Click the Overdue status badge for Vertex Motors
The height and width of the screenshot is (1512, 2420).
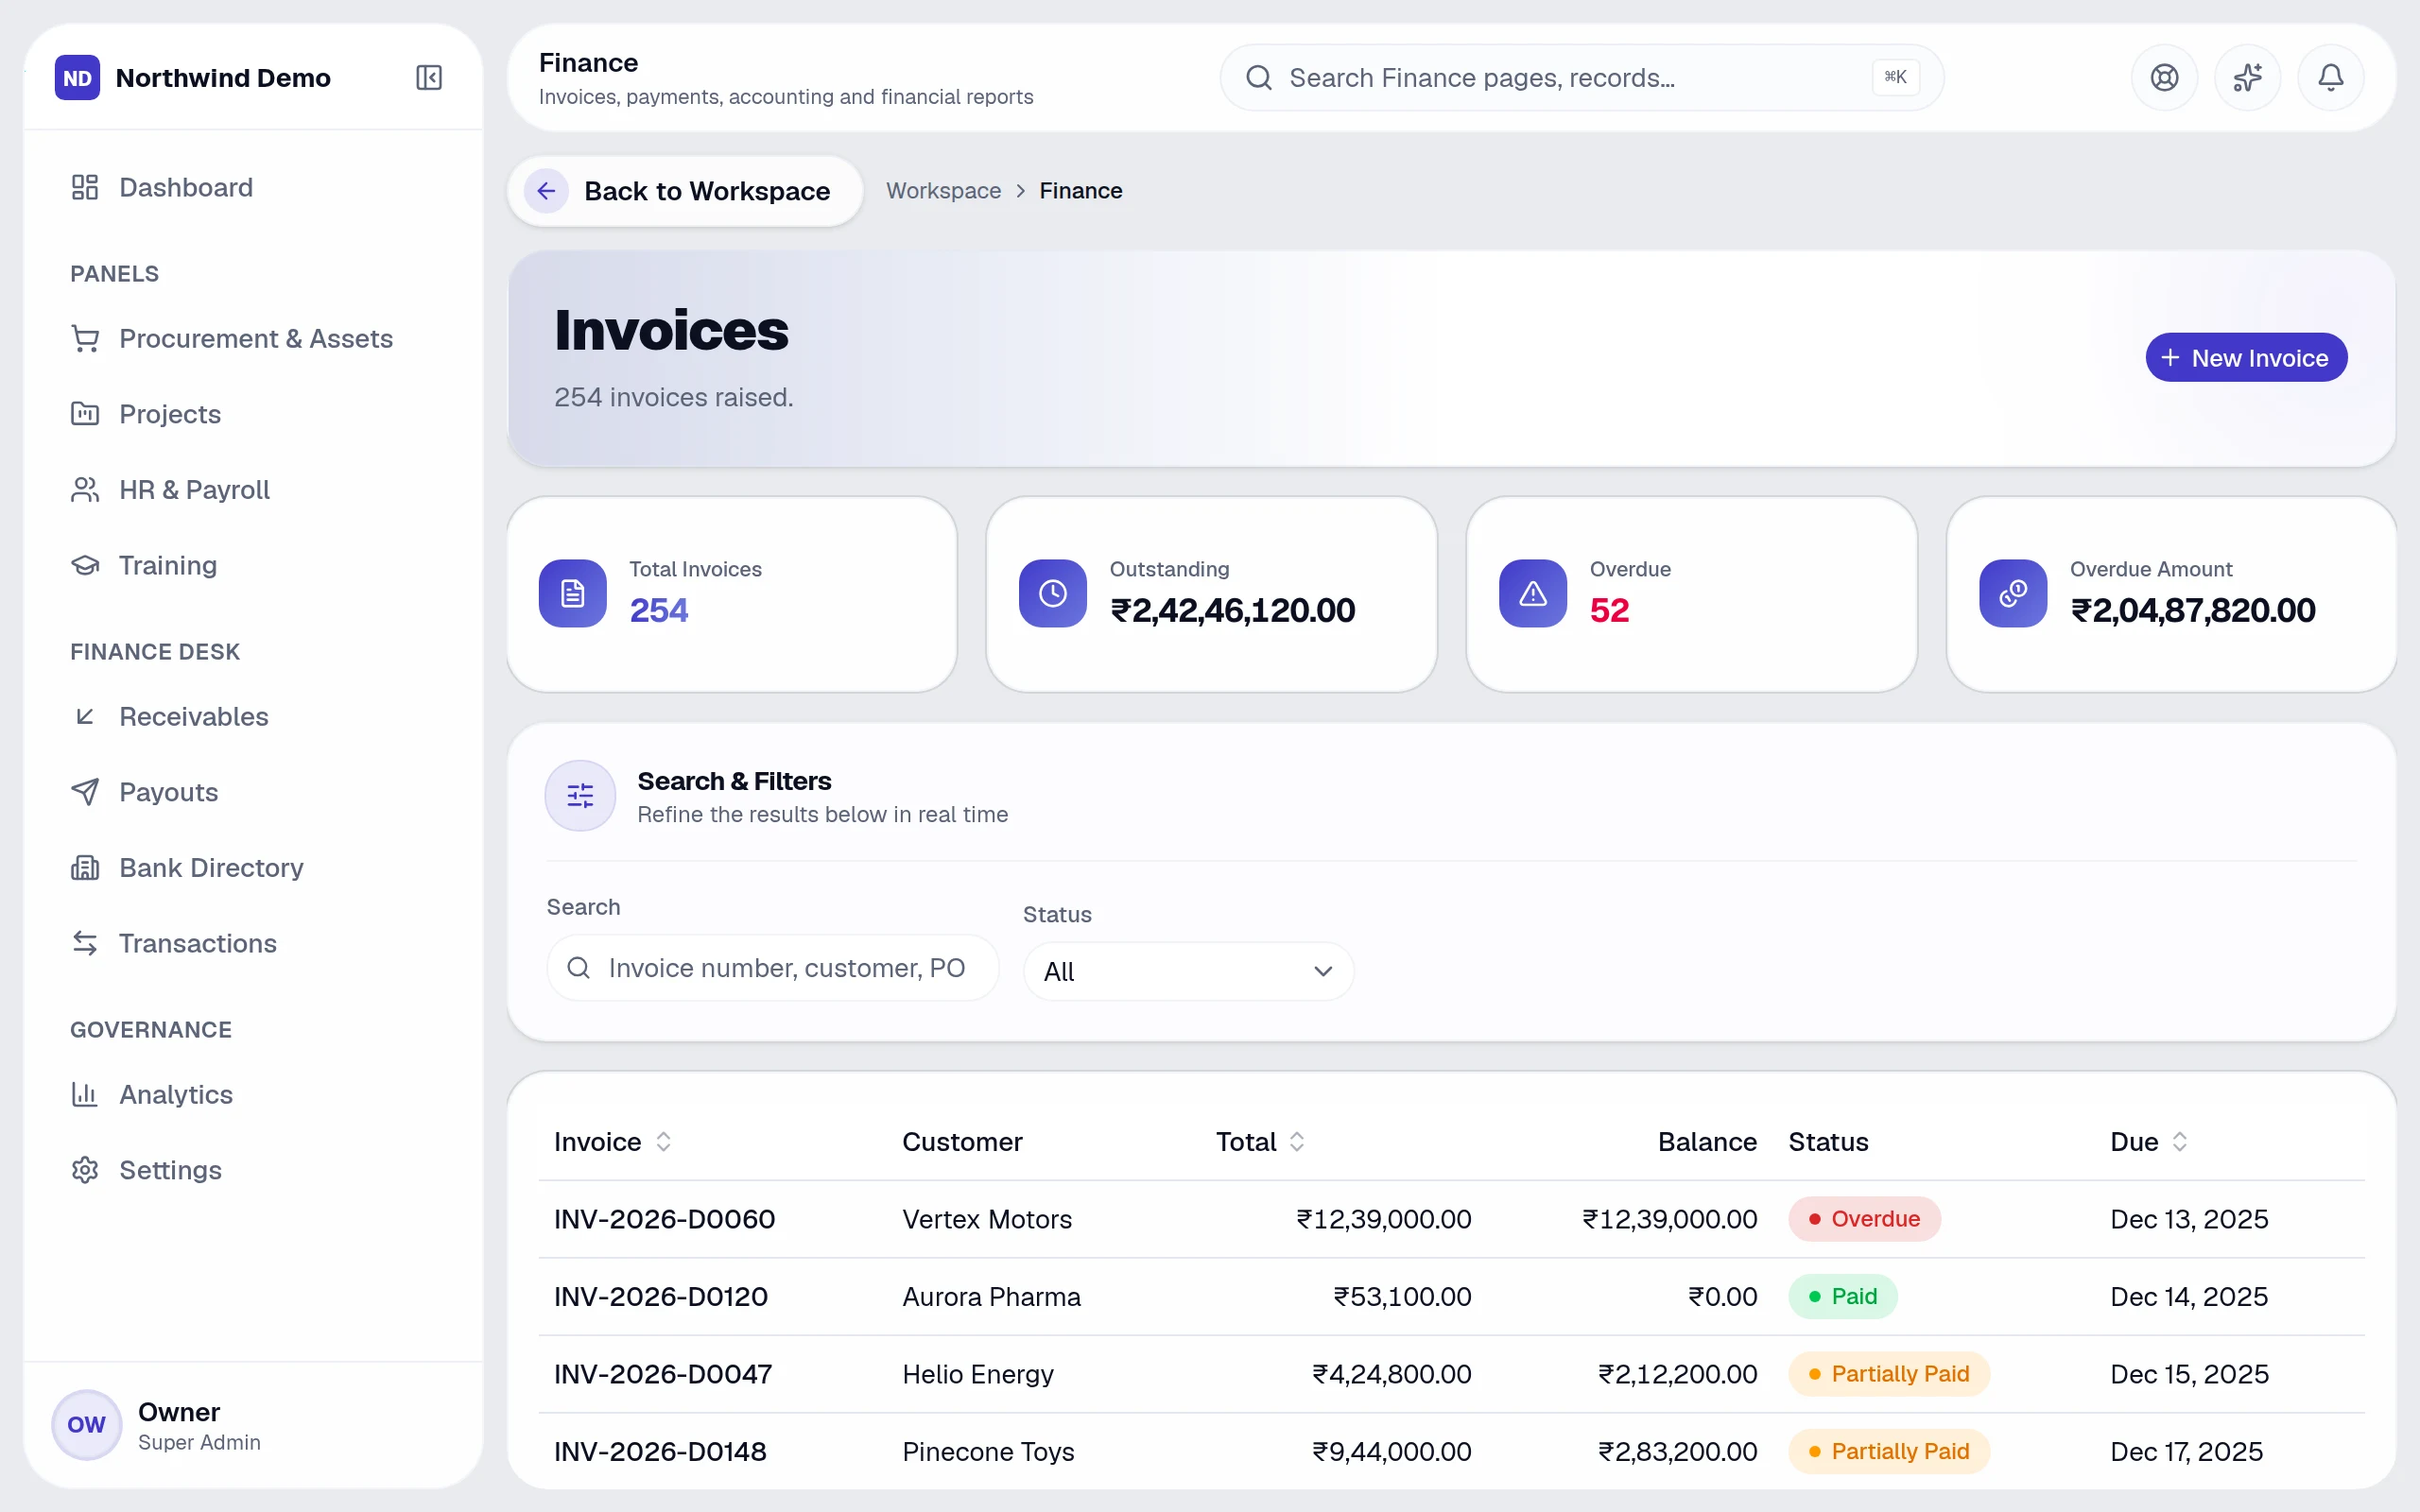(1864, 1219)
